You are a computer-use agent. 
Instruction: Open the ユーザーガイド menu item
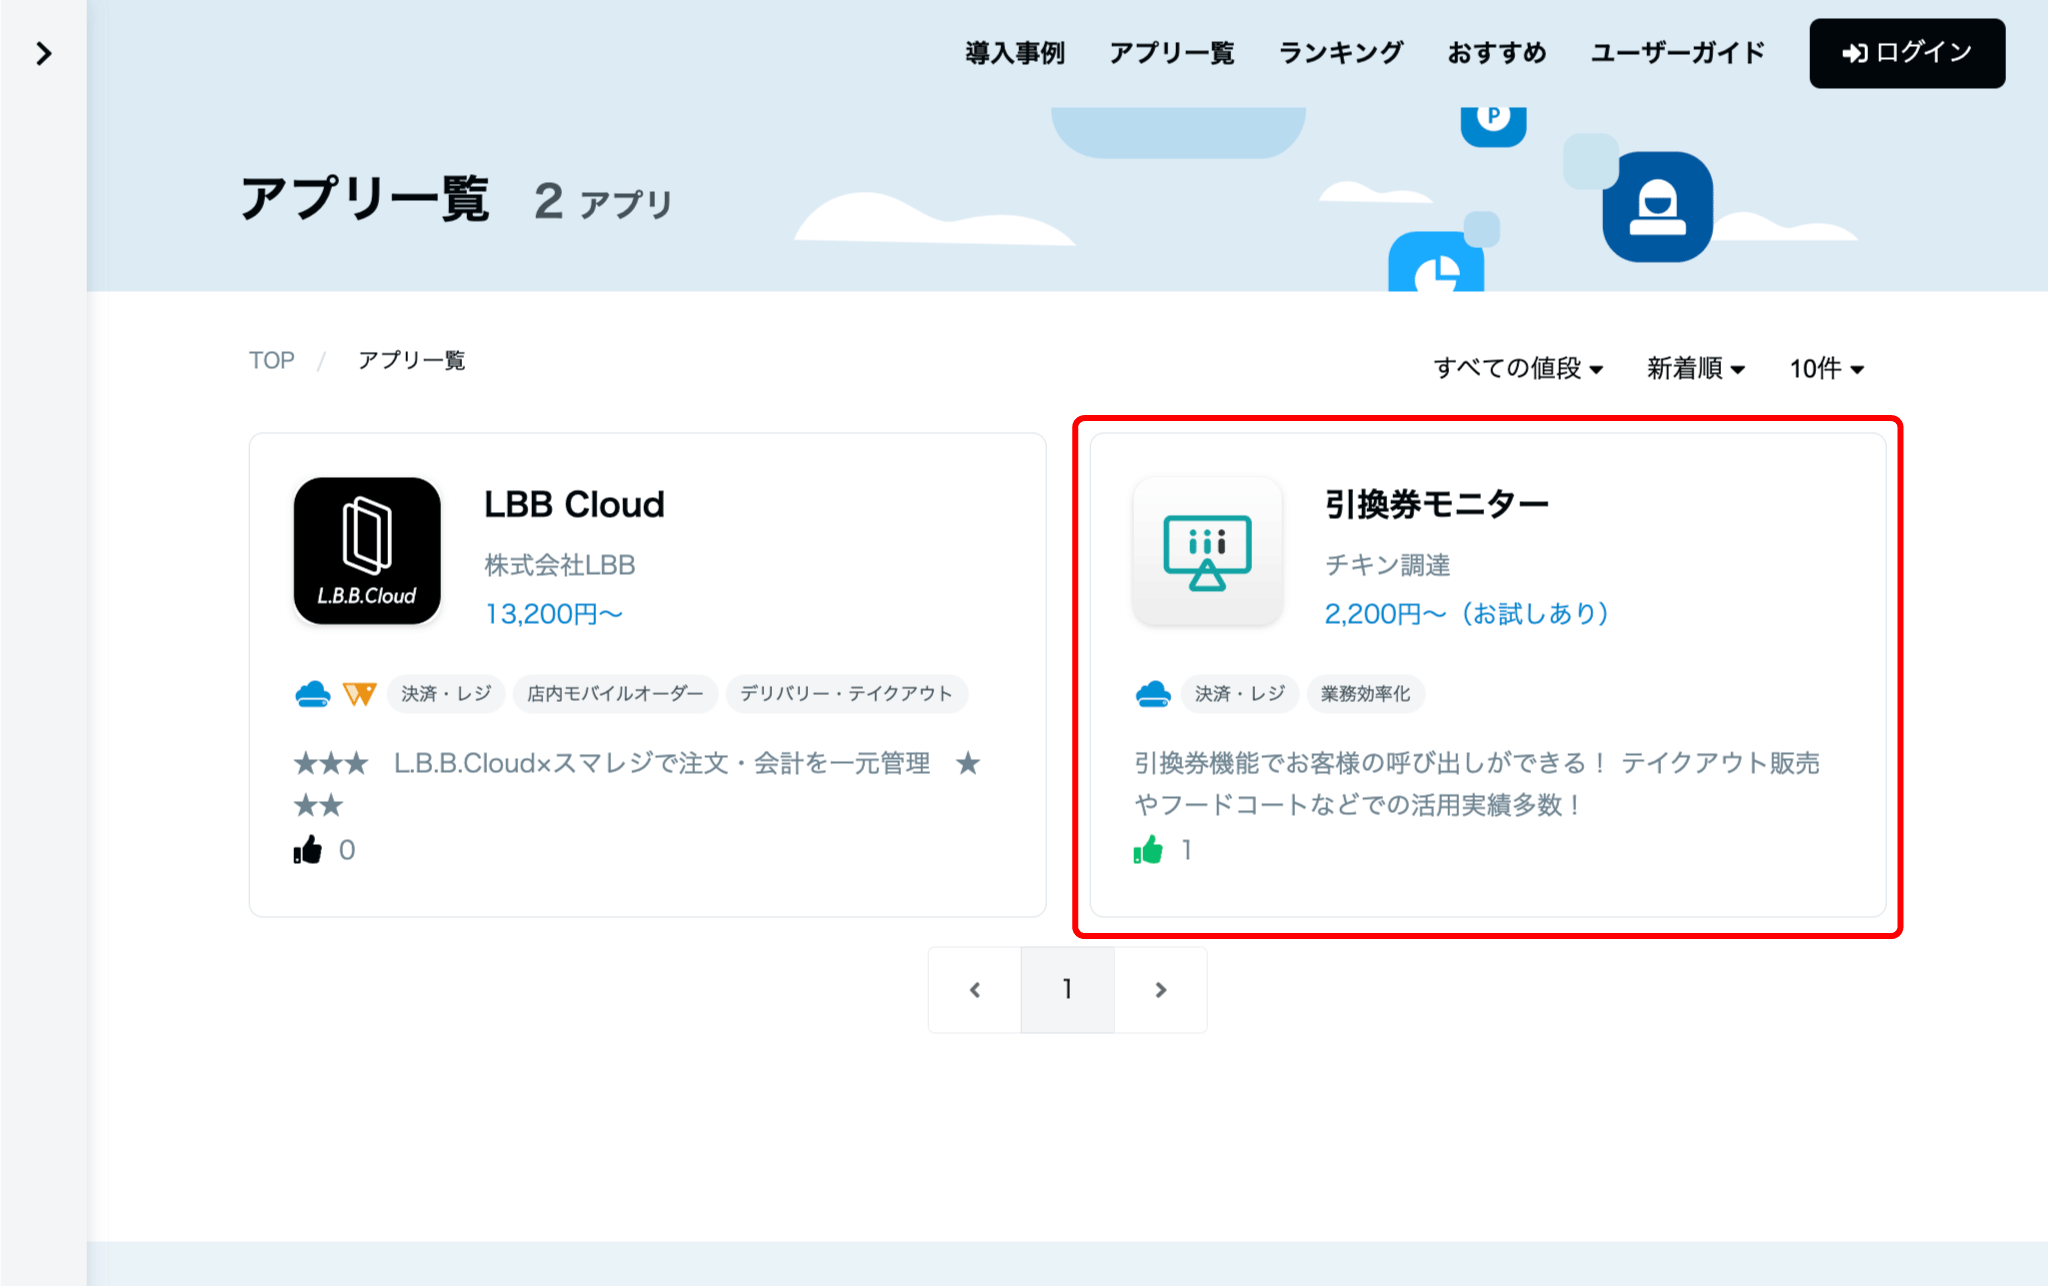click(1678, 53)
